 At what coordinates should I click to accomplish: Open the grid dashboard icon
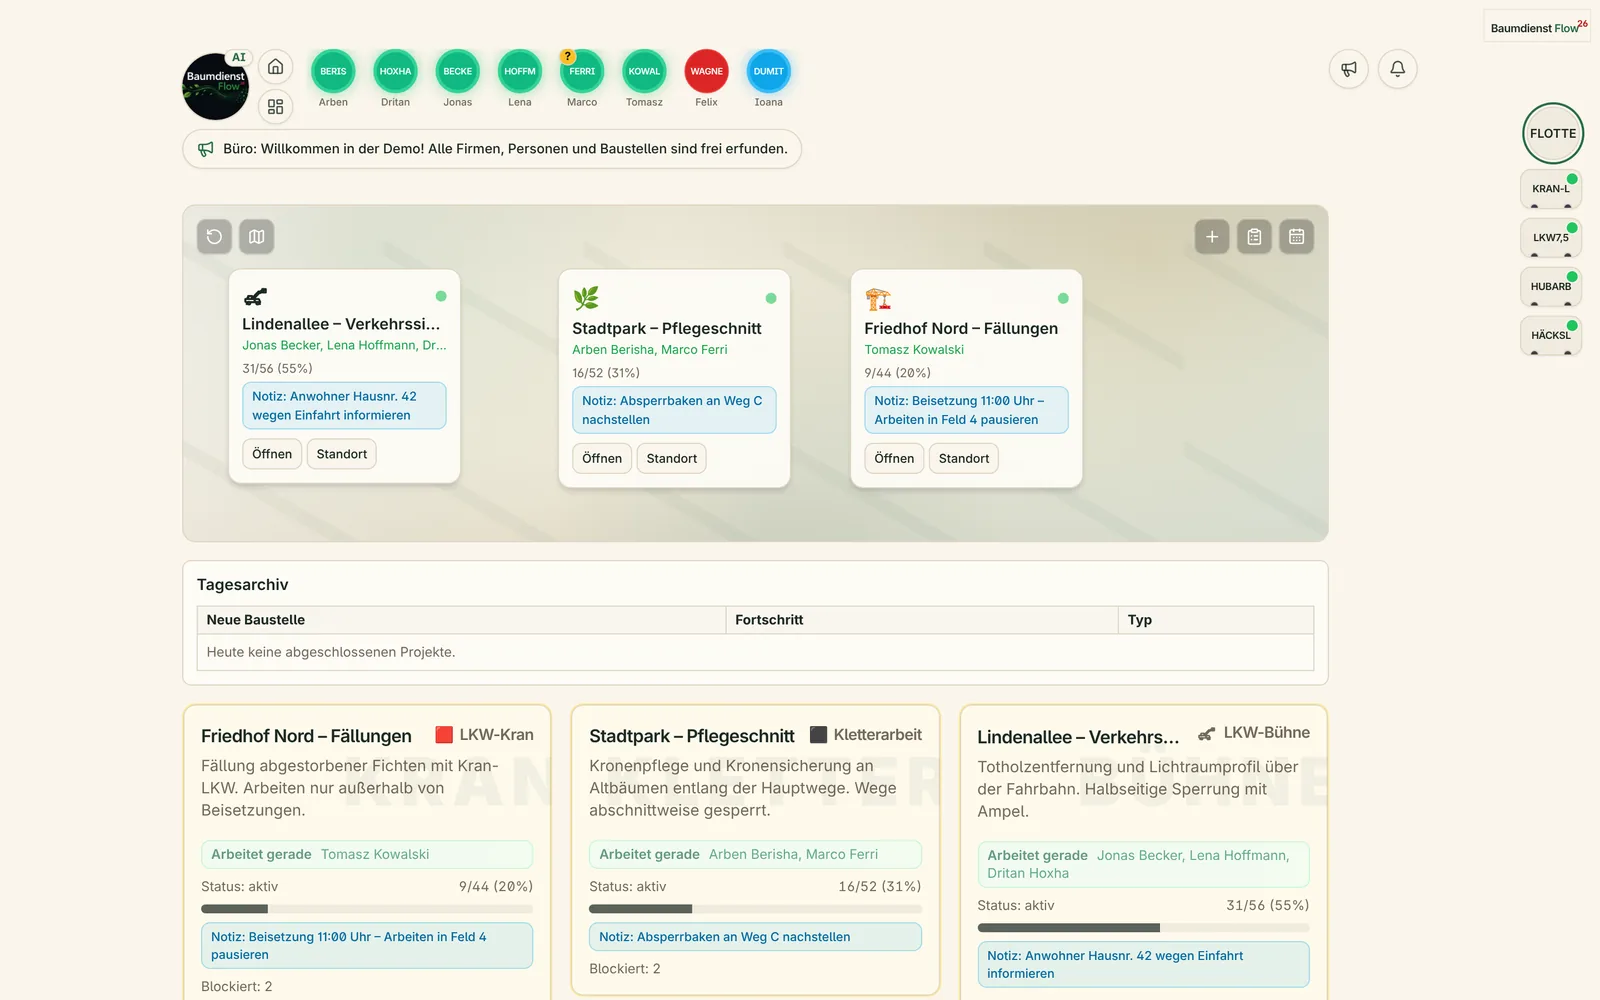pyautogui.click(x=275, y=106)
